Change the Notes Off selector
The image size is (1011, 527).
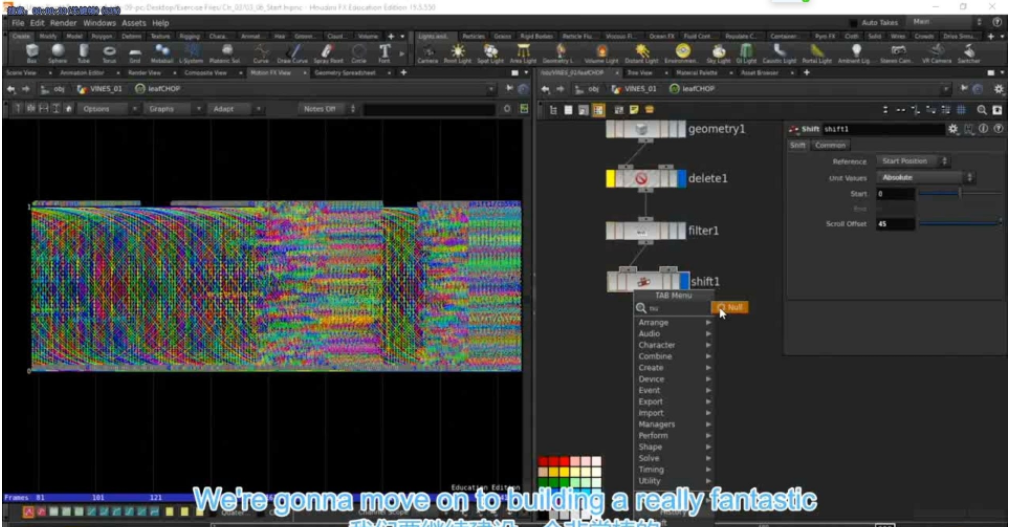[x=328, y=109]
